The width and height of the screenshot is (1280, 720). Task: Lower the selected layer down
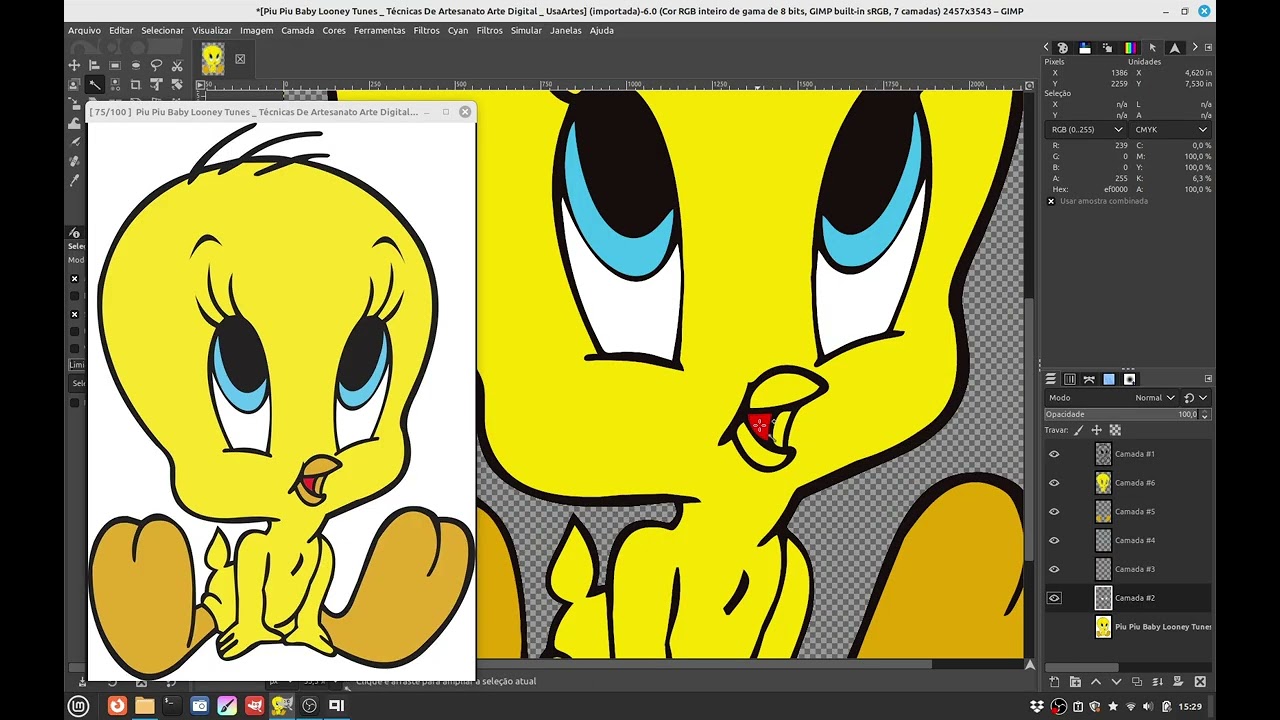click(x=1116, y=682)
